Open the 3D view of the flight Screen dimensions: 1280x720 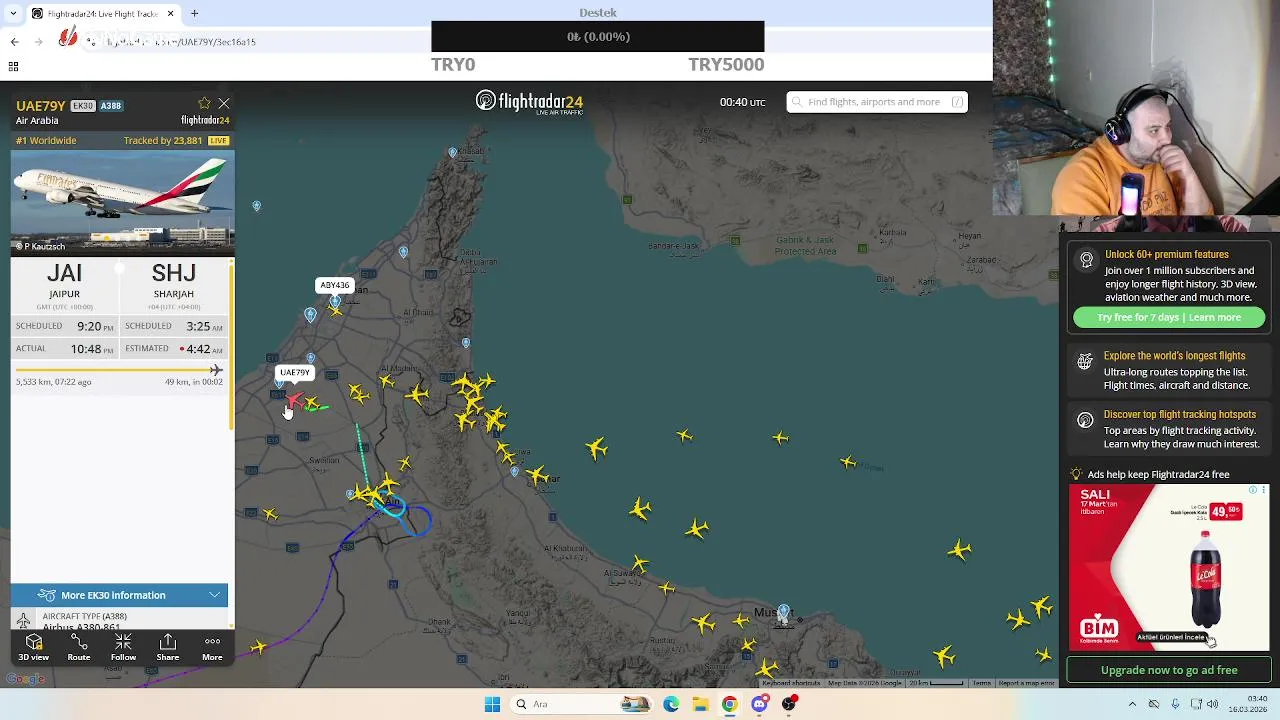pyautogui.click(x=33, y=647)
